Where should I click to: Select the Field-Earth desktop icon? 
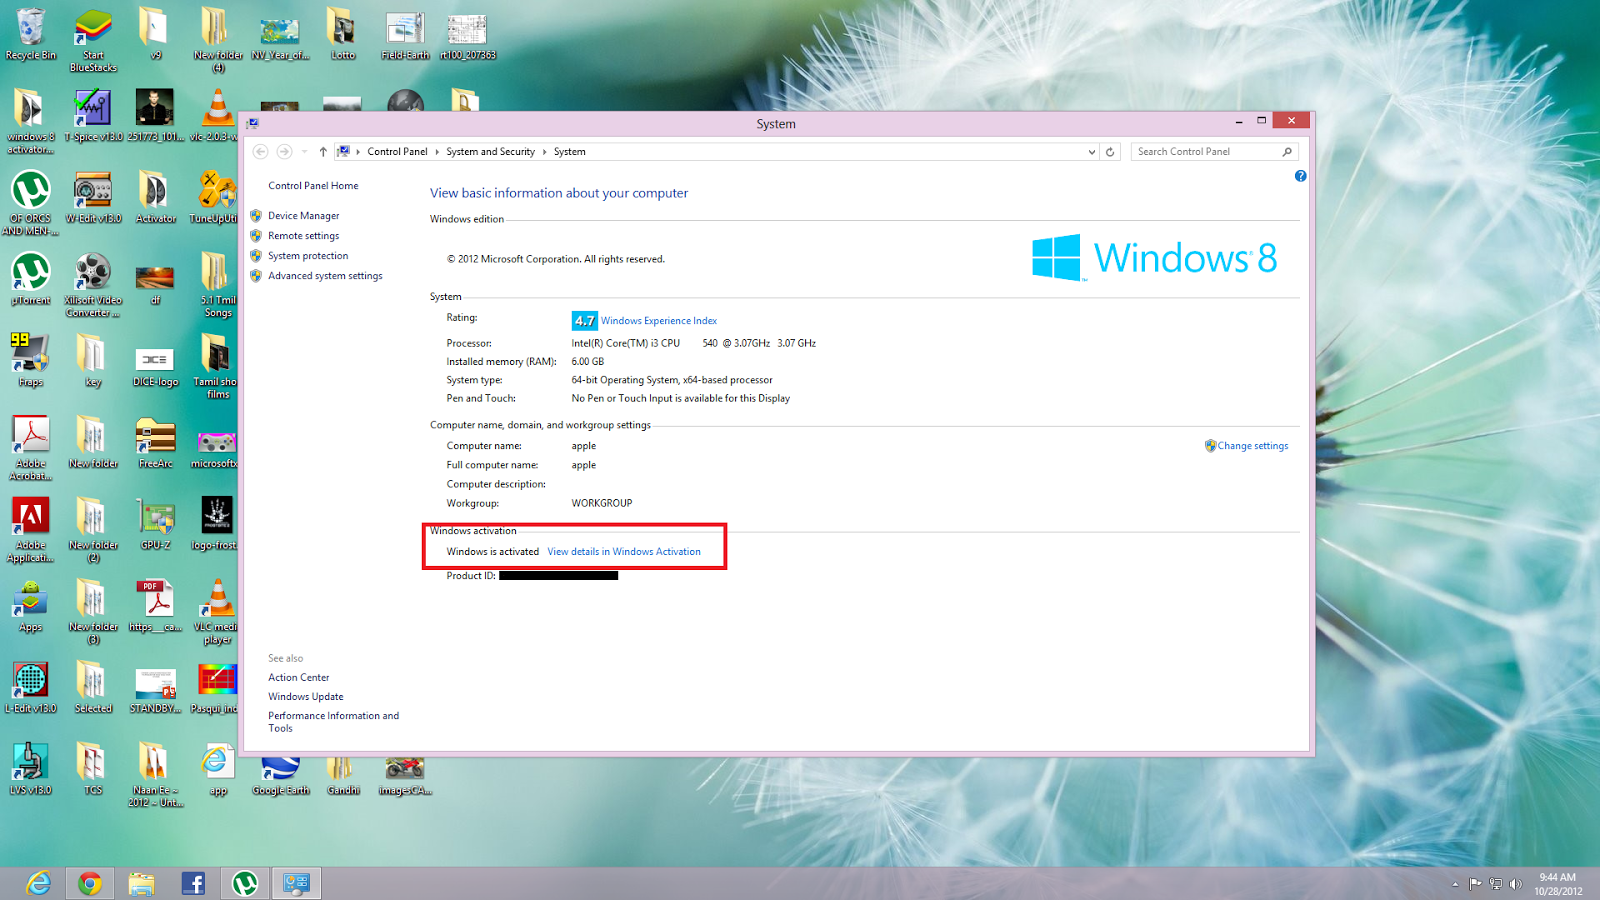405,35
